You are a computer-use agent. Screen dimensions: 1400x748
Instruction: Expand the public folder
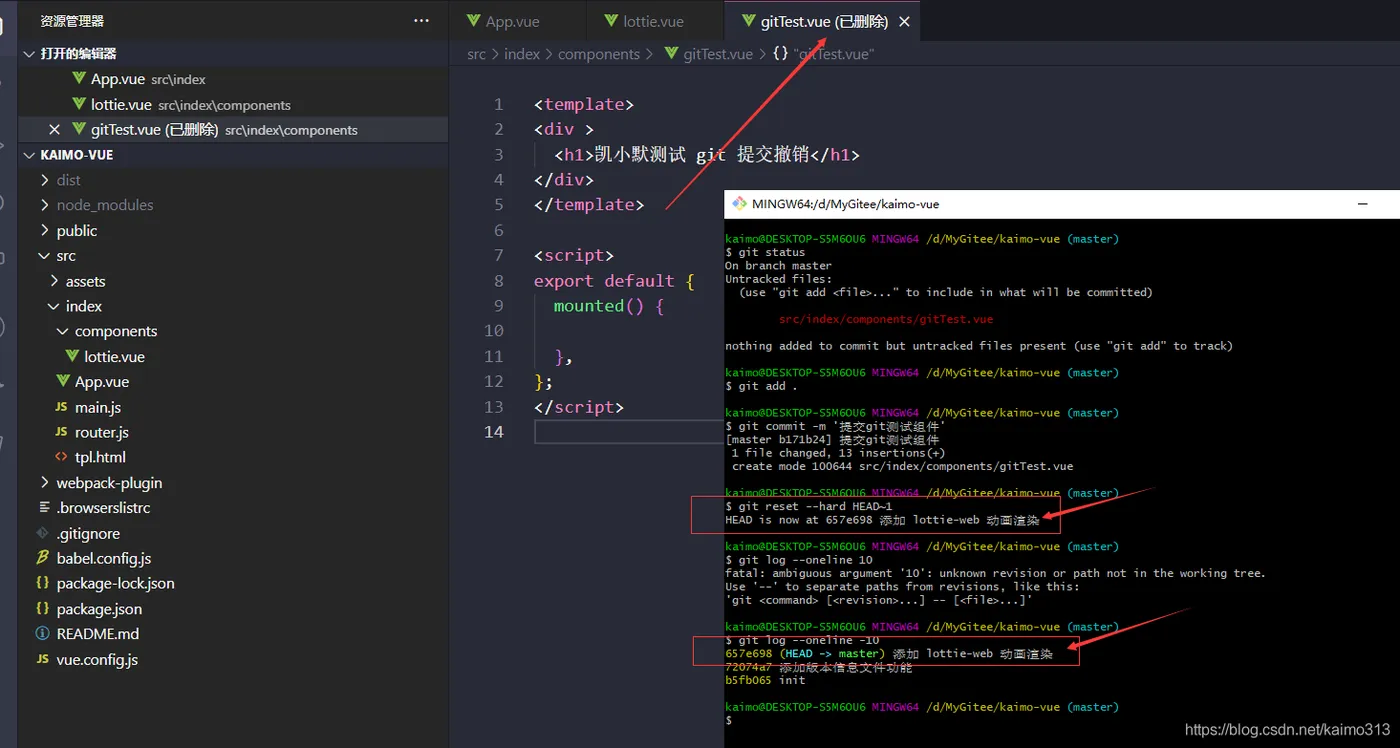coord(44,231)
